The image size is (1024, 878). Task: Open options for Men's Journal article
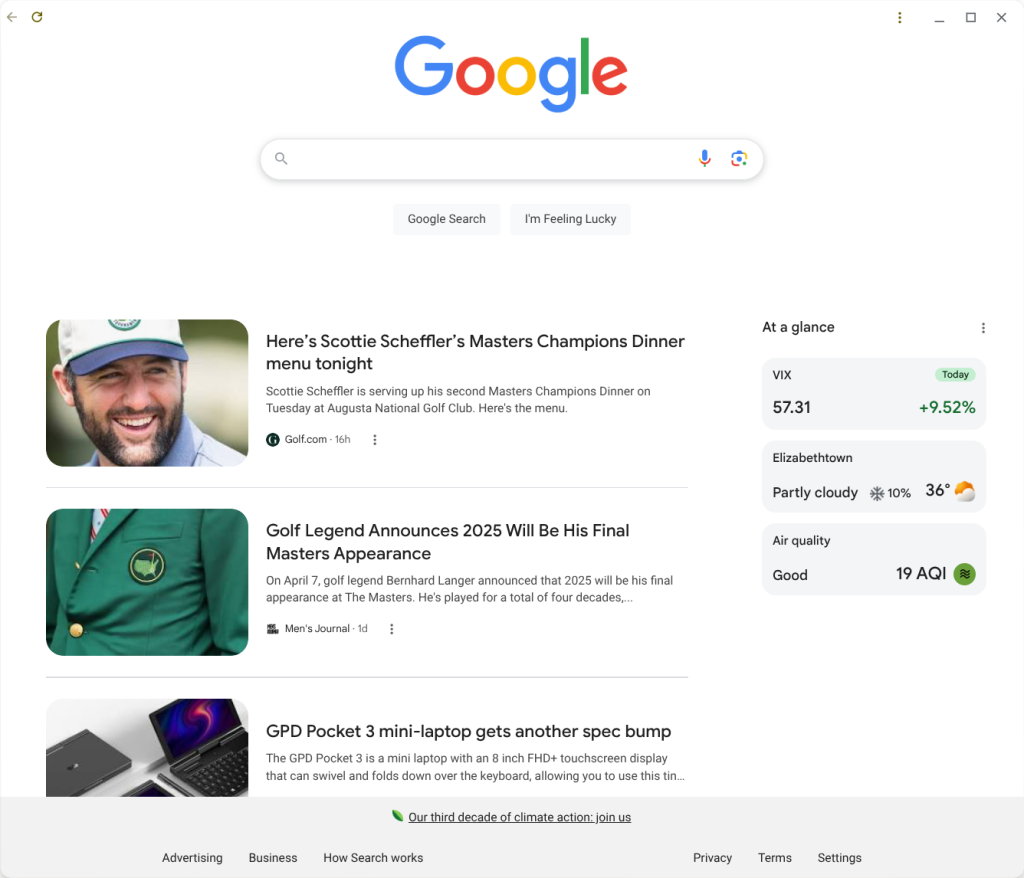392,629
